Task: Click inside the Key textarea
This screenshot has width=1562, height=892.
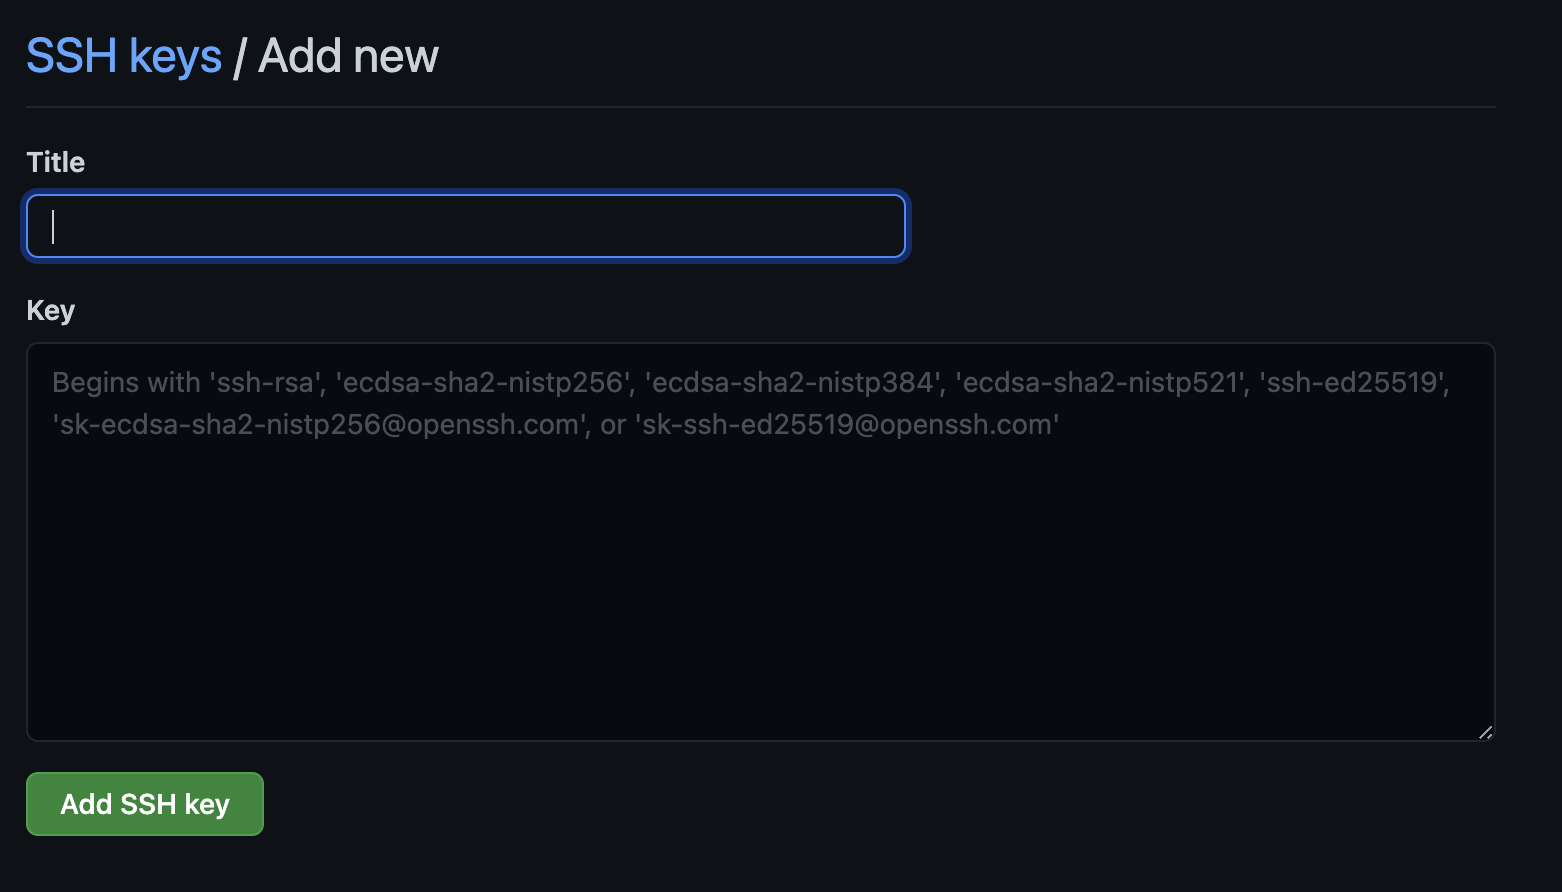Action: (x=760, y=542)
